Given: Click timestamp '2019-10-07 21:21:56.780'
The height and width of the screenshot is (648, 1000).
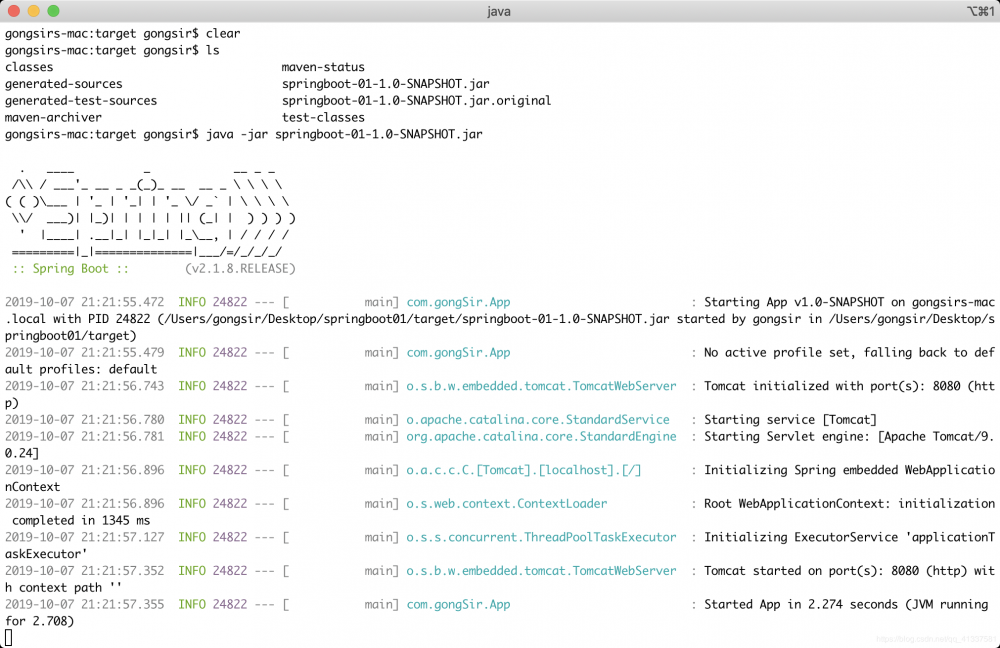Looking at the screenshot, I should (85, 420).
